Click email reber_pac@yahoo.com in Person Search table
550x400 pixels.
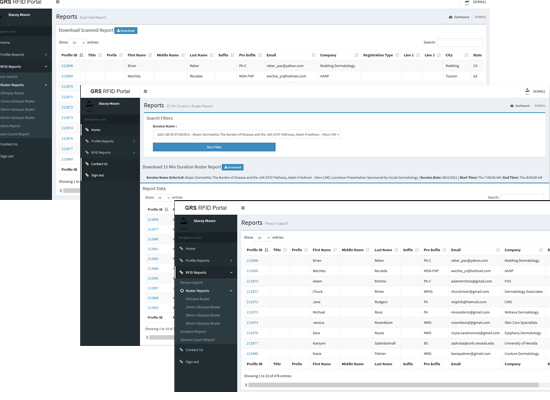click(469, 260)
